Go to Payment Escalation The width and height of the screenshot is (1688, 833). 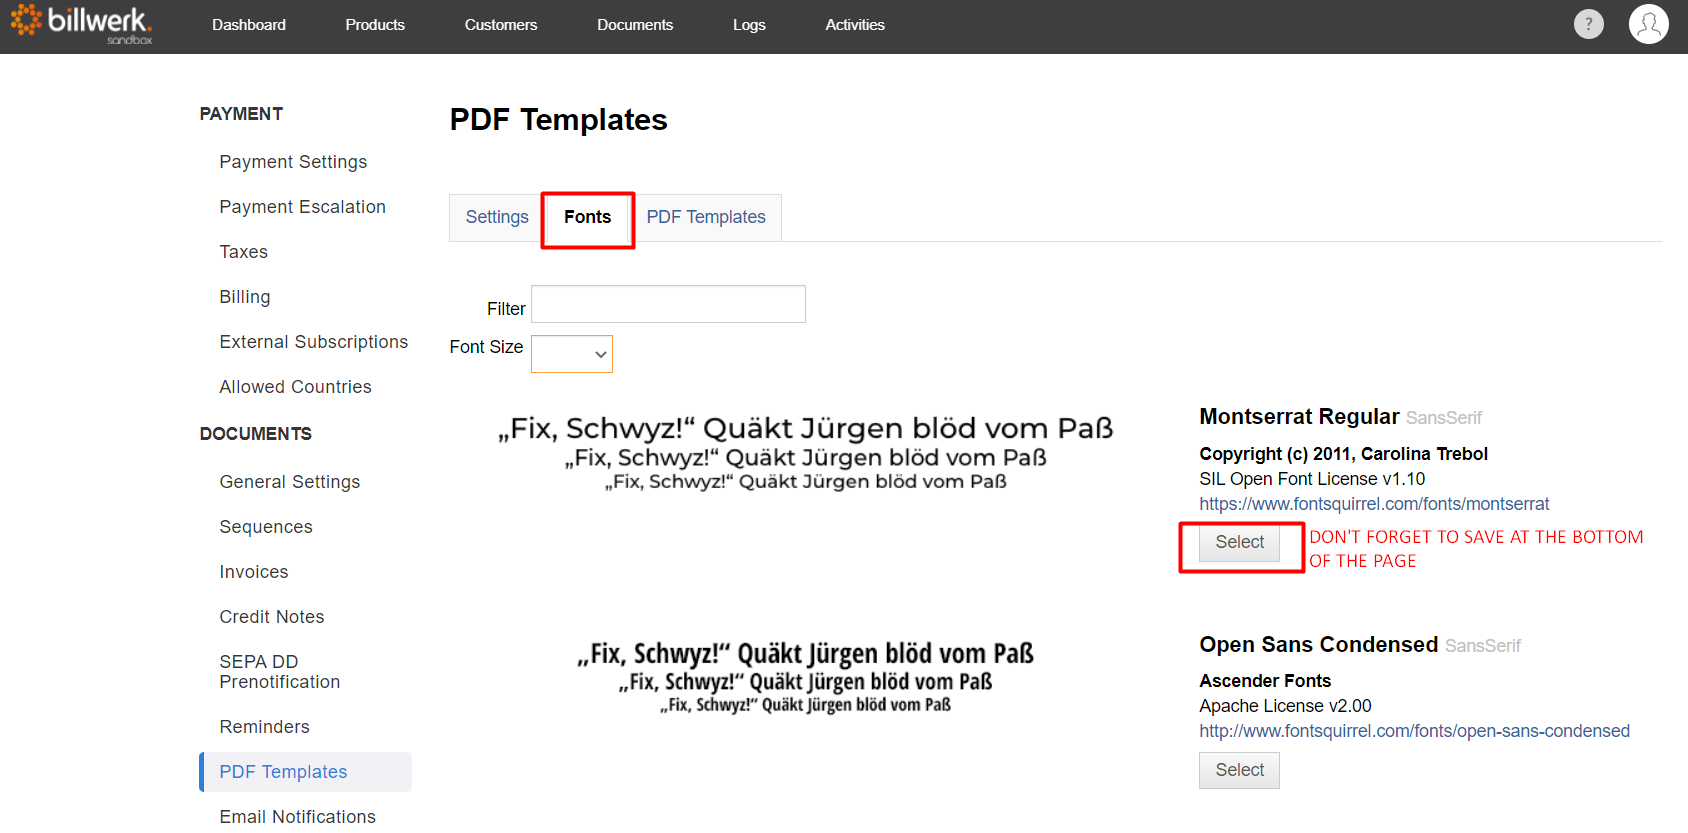click(302, 207)
